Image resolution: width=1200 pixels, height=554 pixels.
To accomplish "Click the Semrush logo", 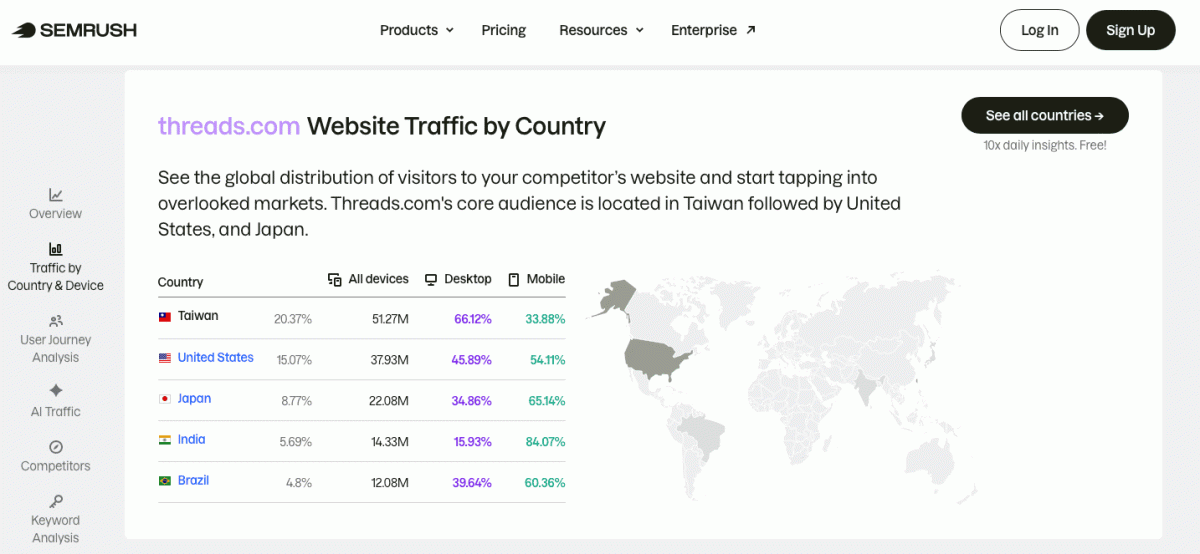I will (x=74, y=30).
